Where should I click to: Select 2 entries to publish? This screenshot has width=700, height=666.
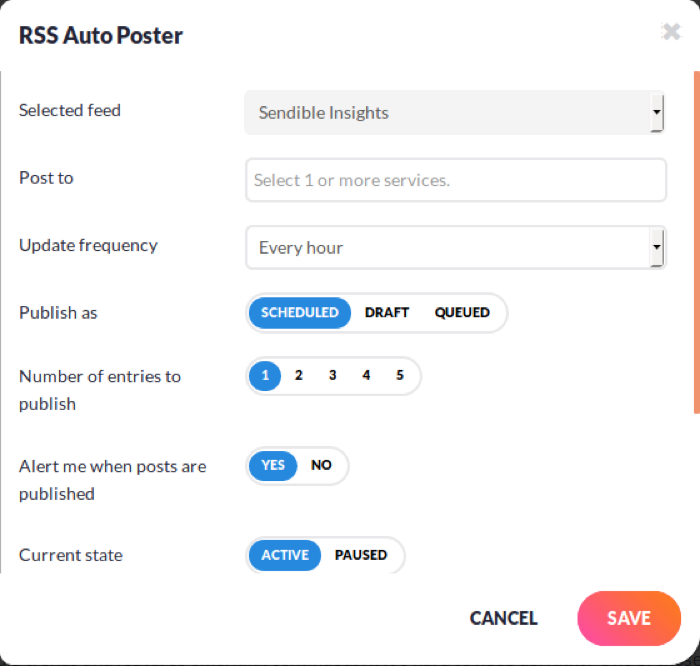click(x=298, y=376)
